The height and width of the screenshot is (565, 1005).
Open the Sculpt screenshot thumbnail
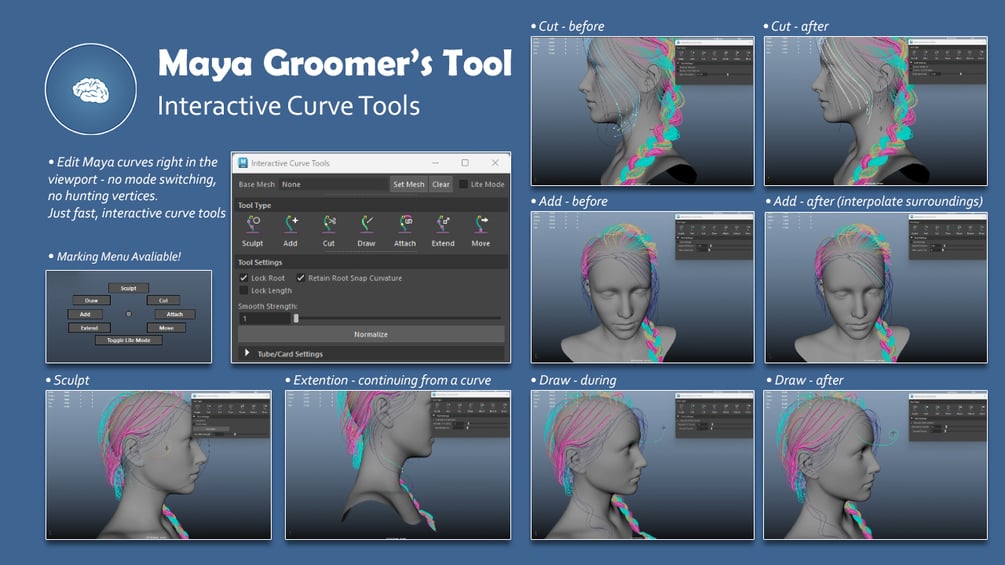click(x=158, y=465)
